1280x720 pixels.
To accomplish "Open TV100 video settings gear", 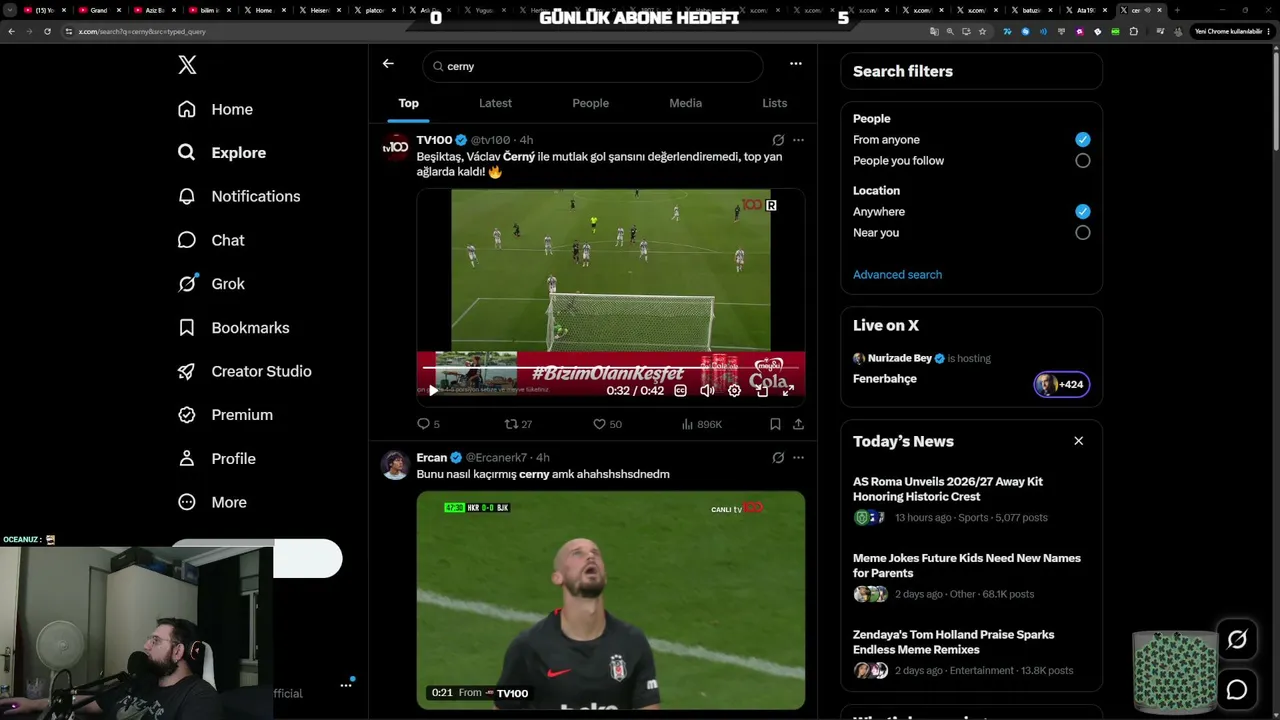I will coord(734,391).
